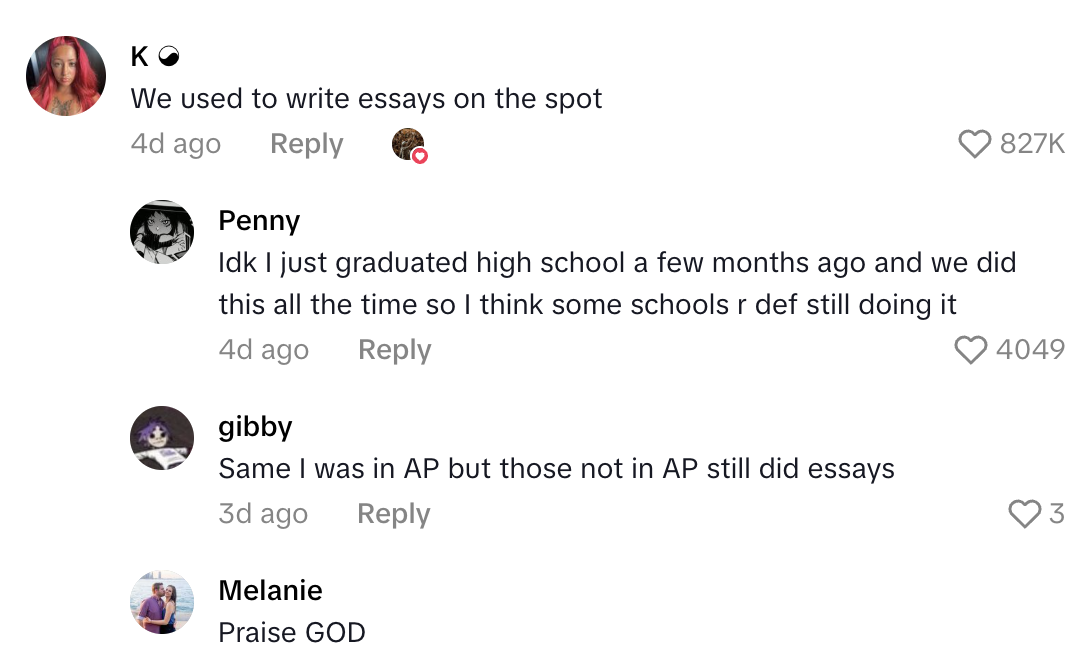Open Penny's username link
This screenshot has height=658, width=1080.
(258, 220)
